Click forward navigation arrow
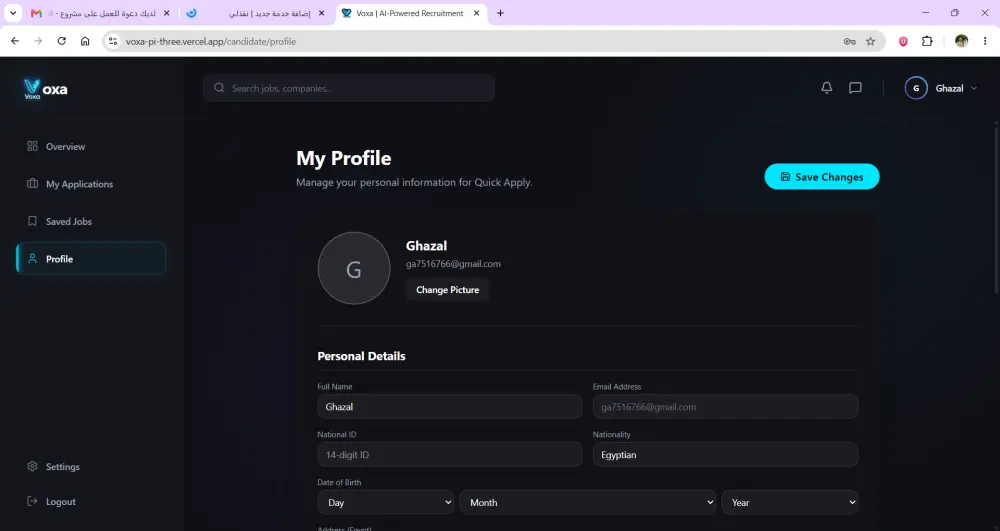This screenshot has width=1000, height=531. (38, 41)
